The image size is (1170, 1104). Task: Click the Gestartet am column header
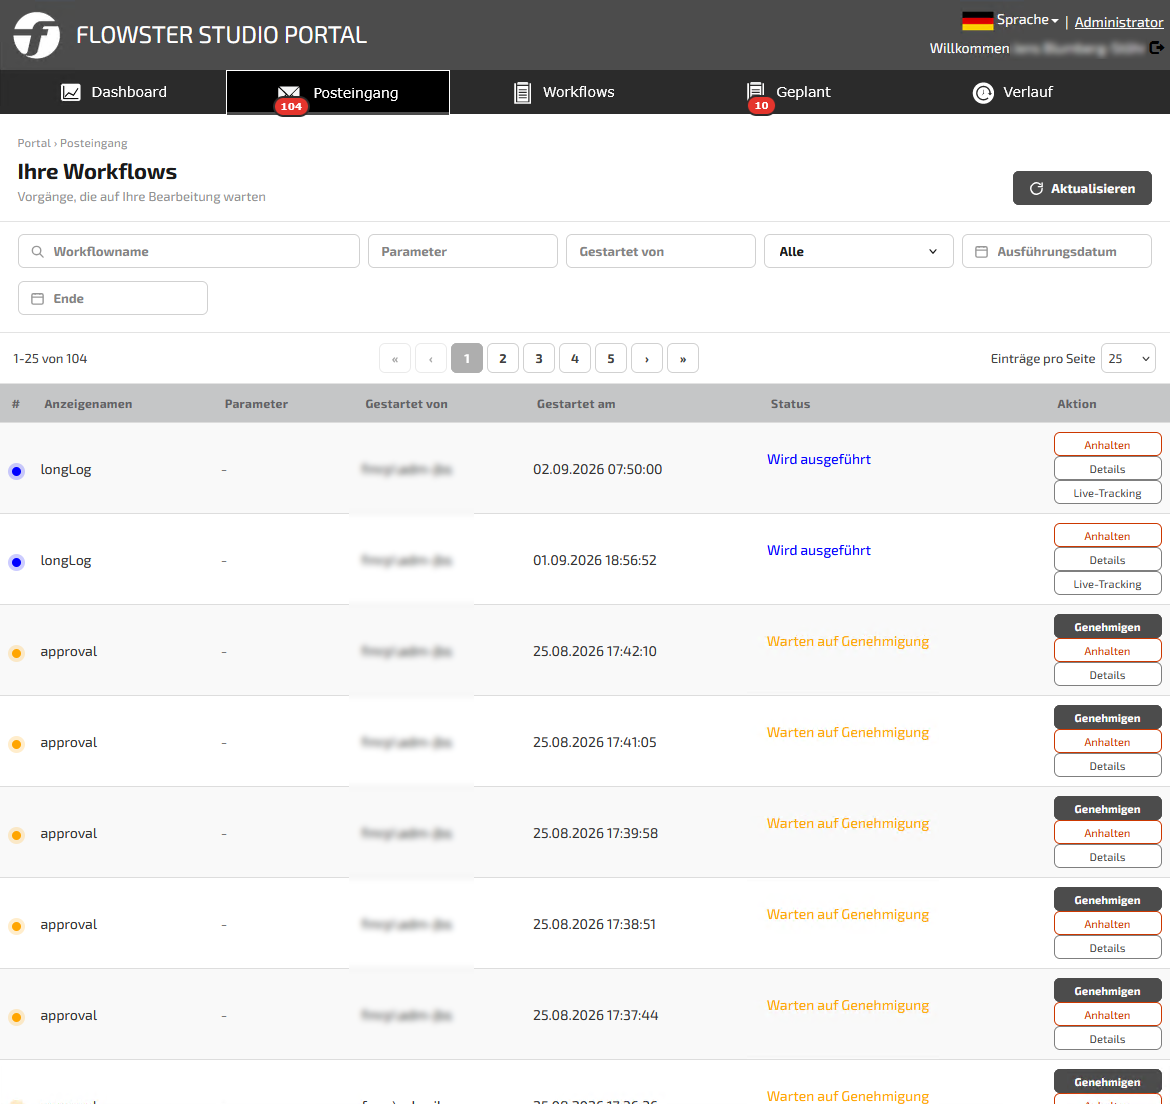pos(576,404)
